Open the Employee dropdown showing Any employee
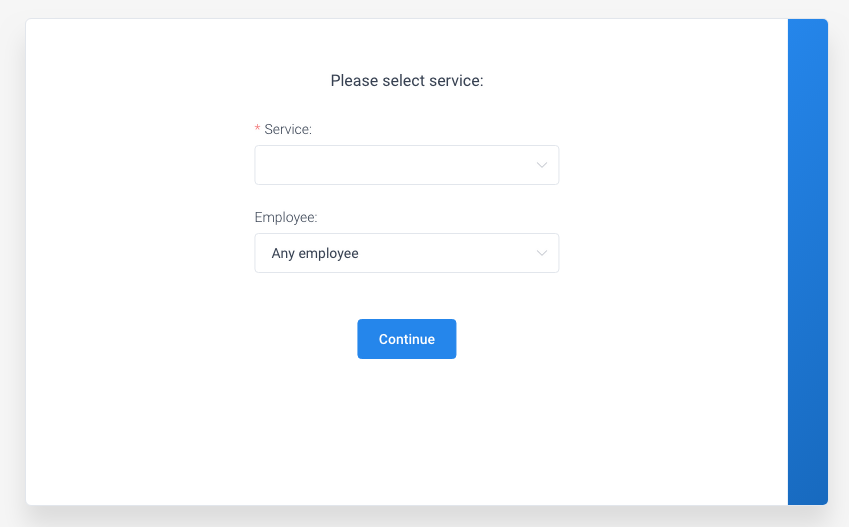 point(407,253)
